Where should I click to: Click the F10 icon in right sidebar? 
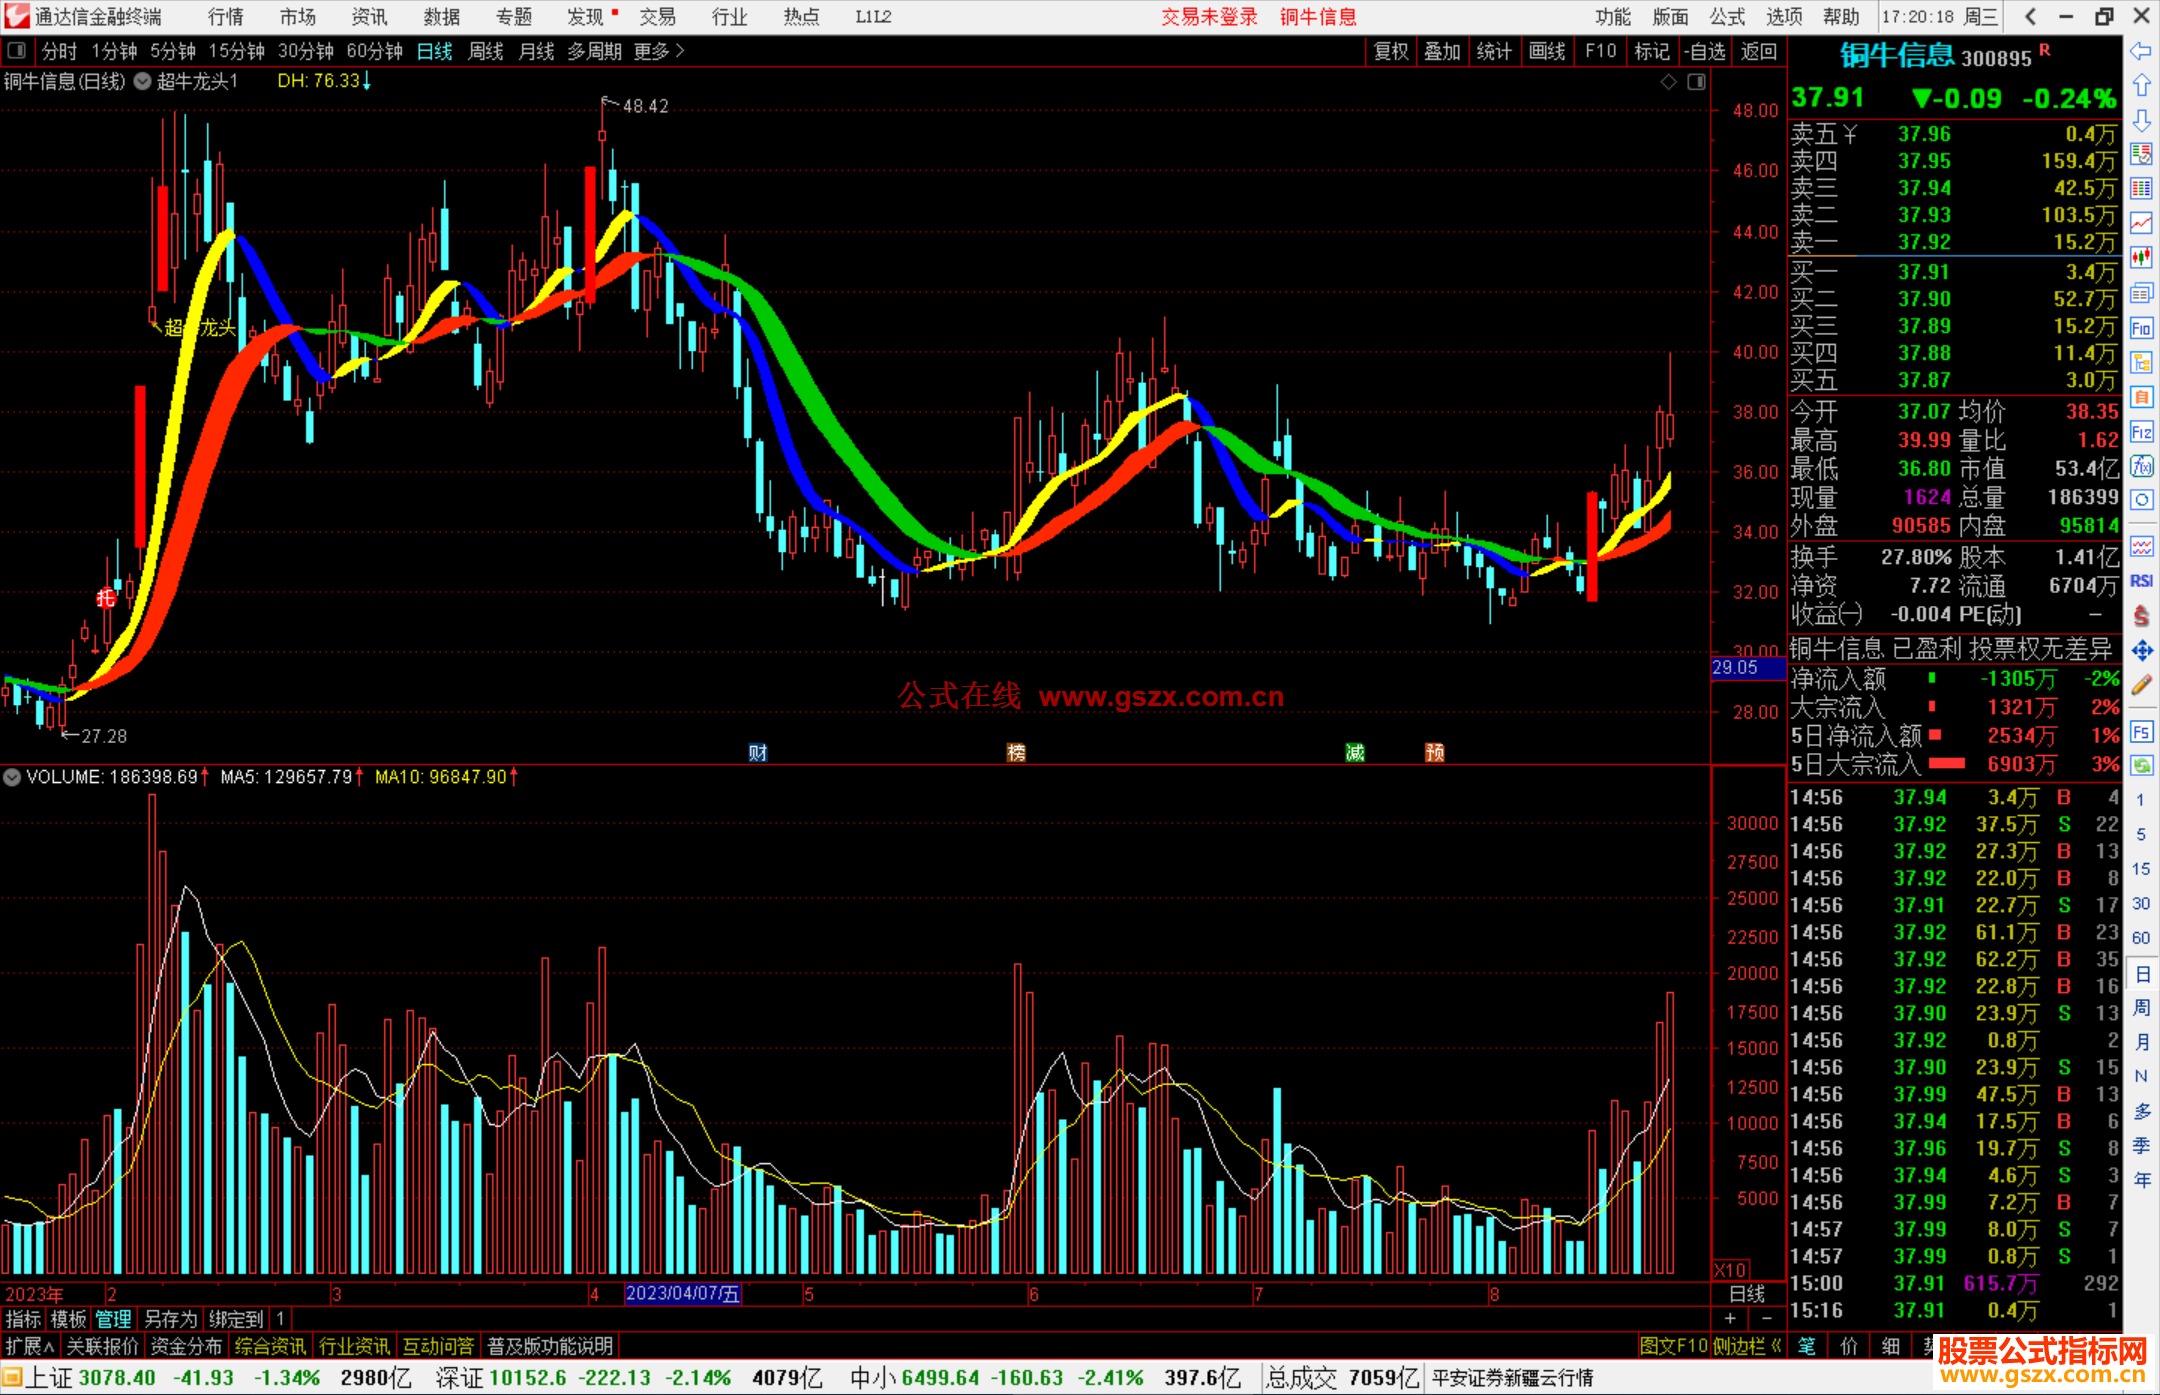pos(2141,328)
